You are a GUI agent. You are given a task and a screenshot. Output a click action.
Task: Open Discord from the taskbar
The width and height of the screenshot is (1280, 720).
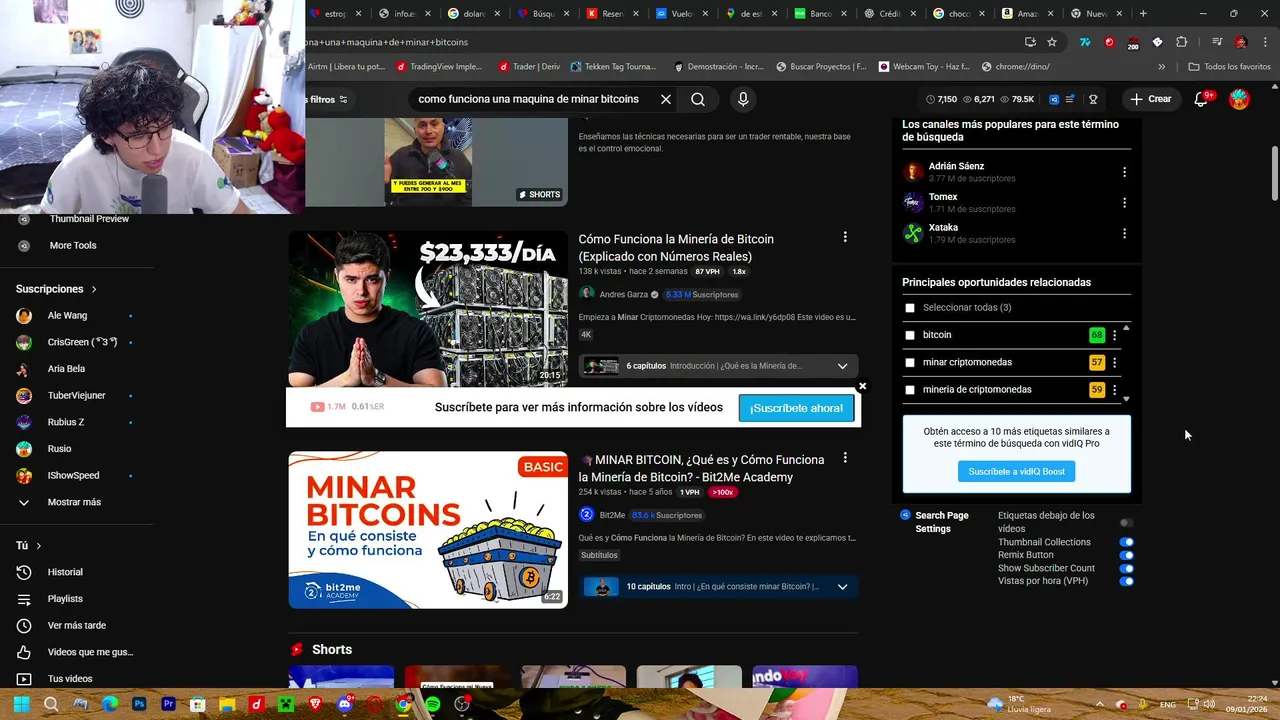pos(344,704)
